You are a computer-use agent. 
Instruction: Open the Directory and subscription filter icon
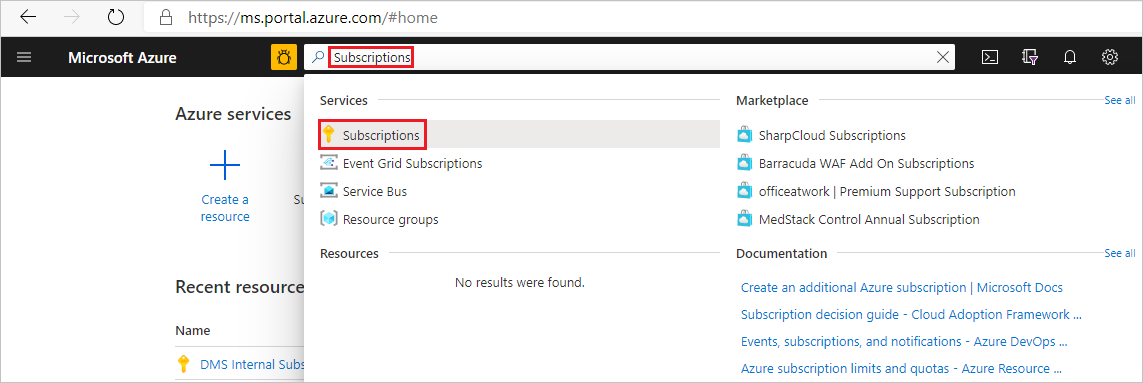click(1030, 58)
